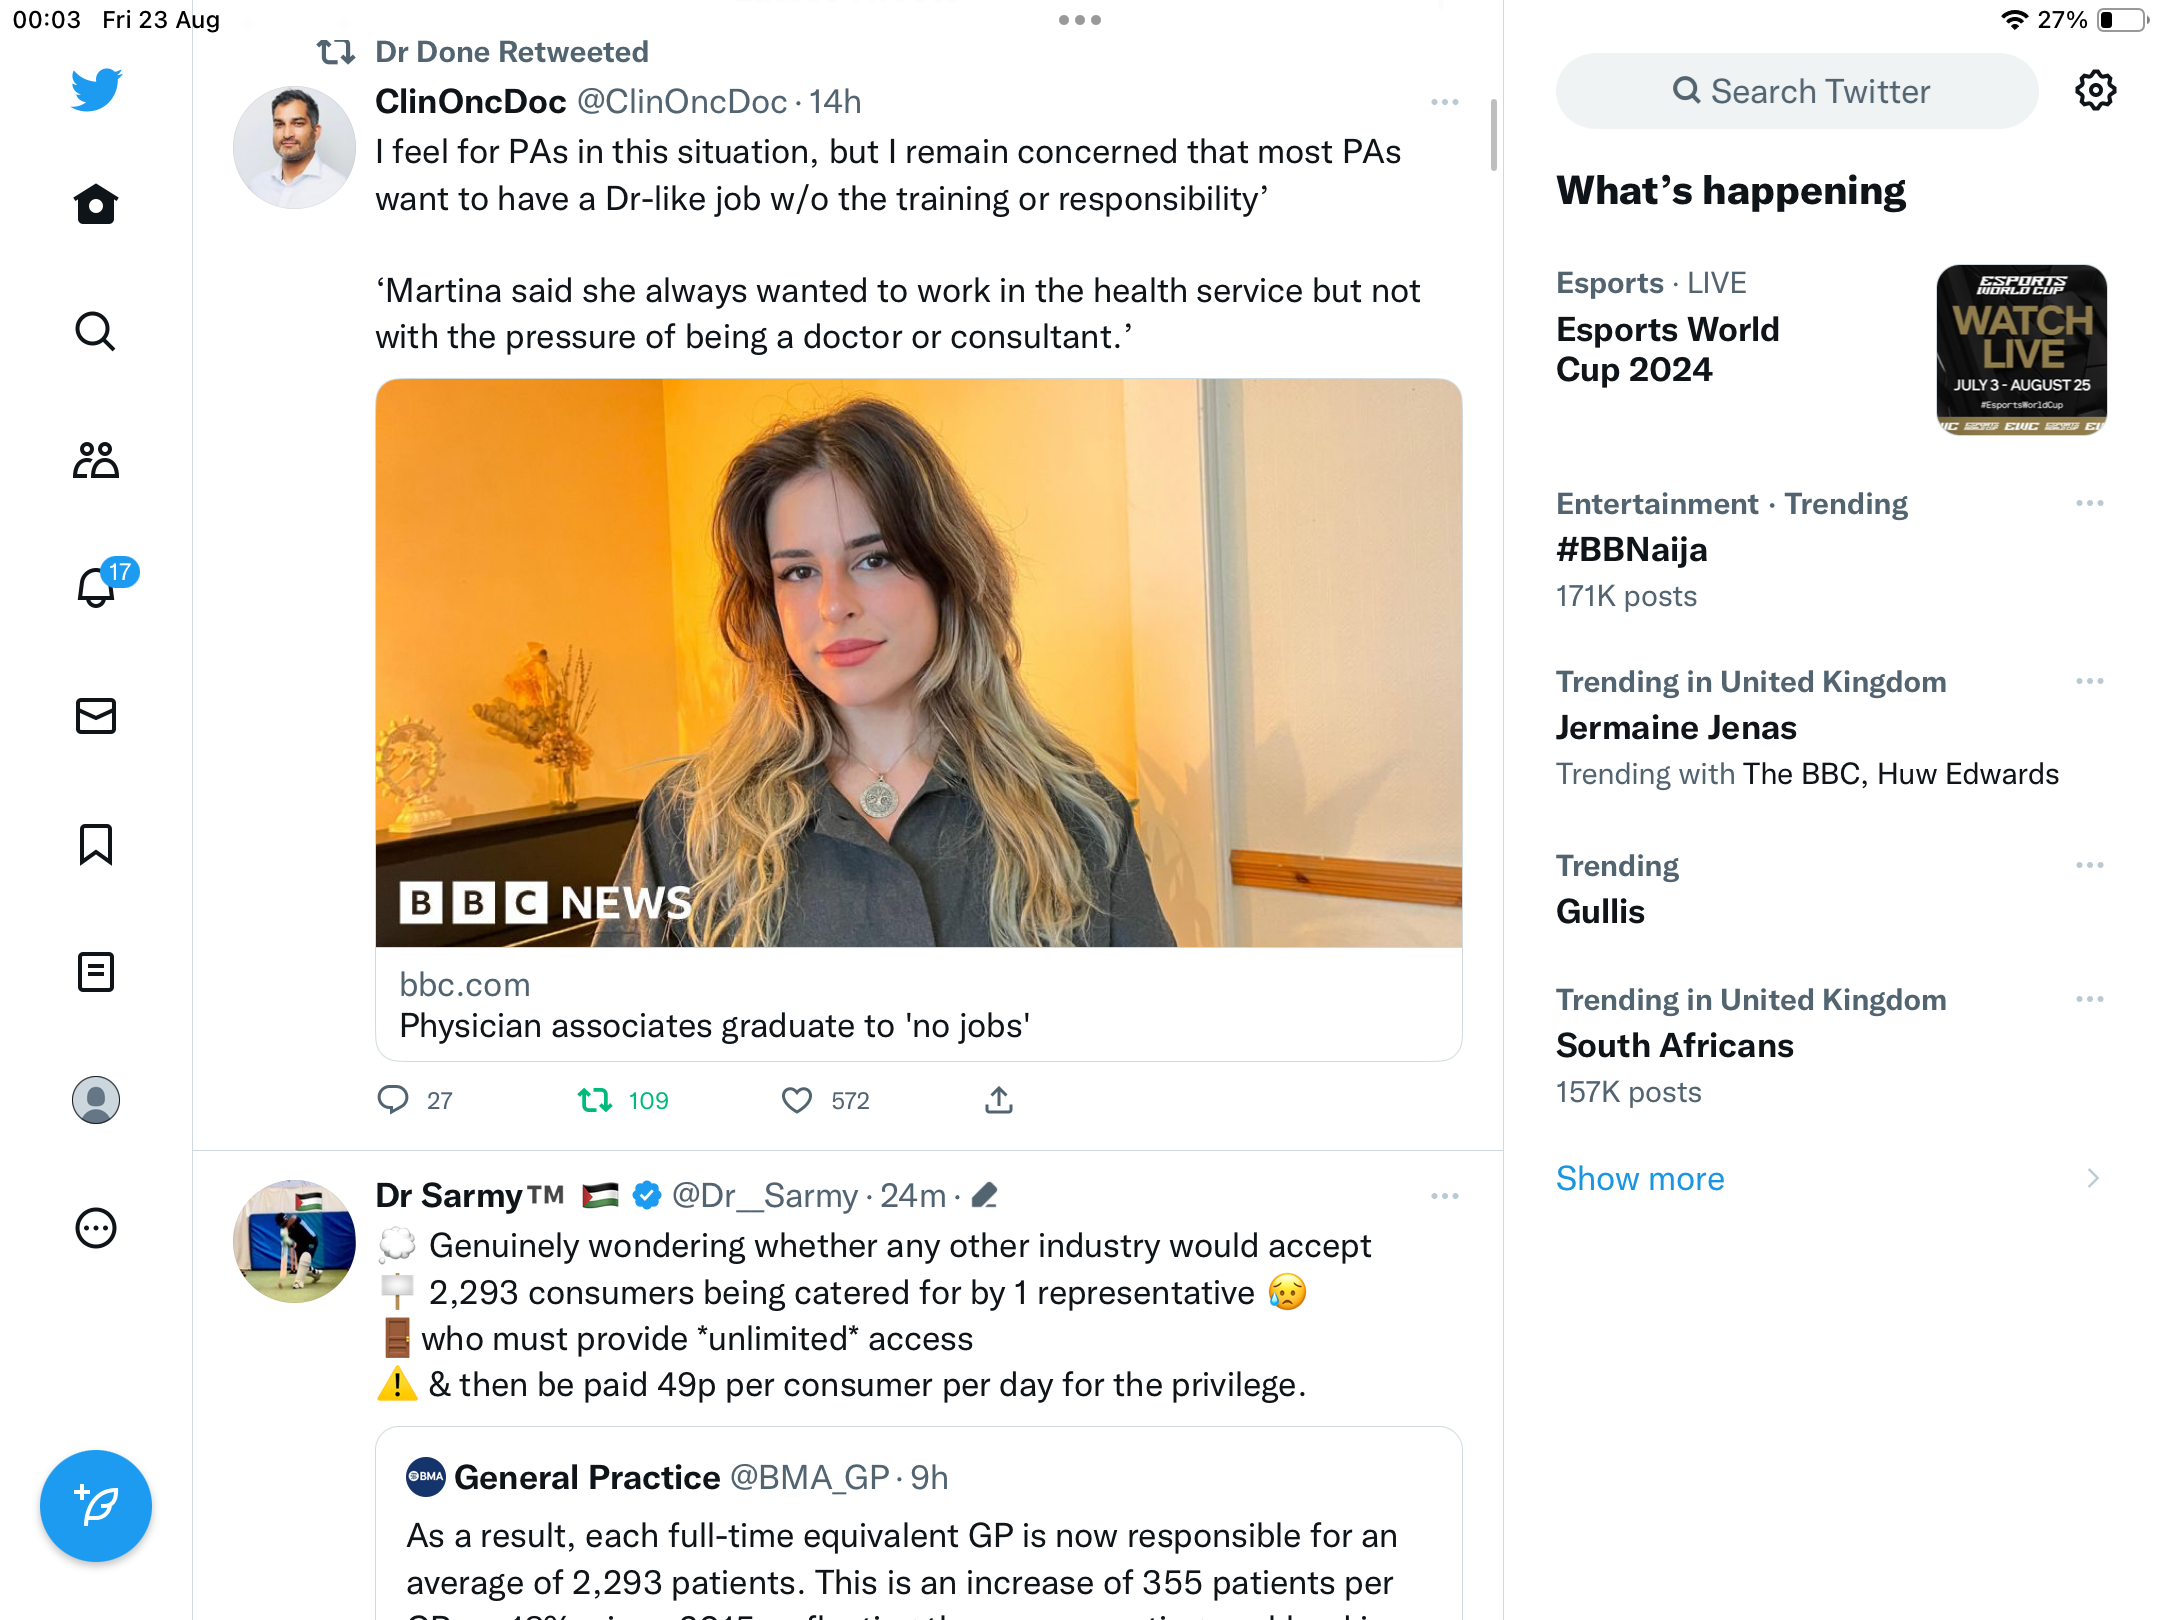Open the Home feed icon
2160x1620 pixels.
(96, 204)
